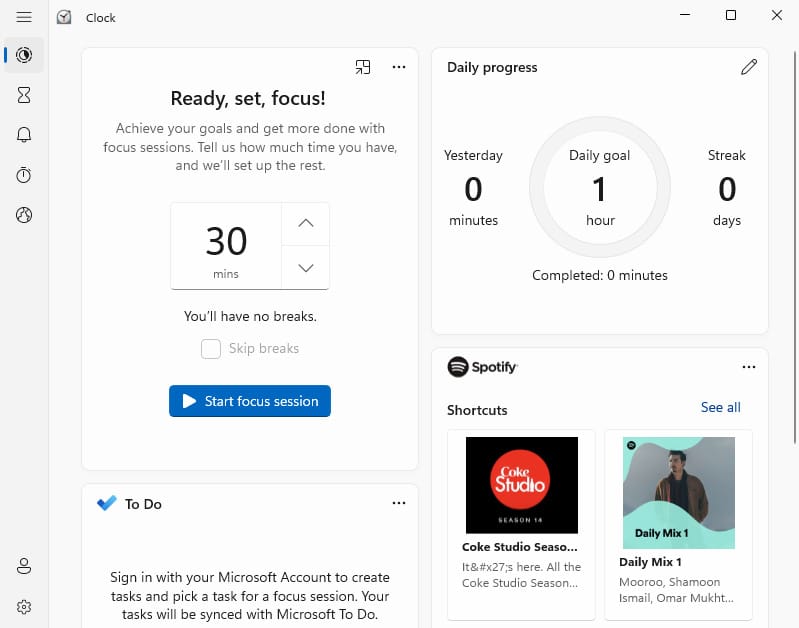Expand the hamburger navigation menu

click(x=24, y=16)
